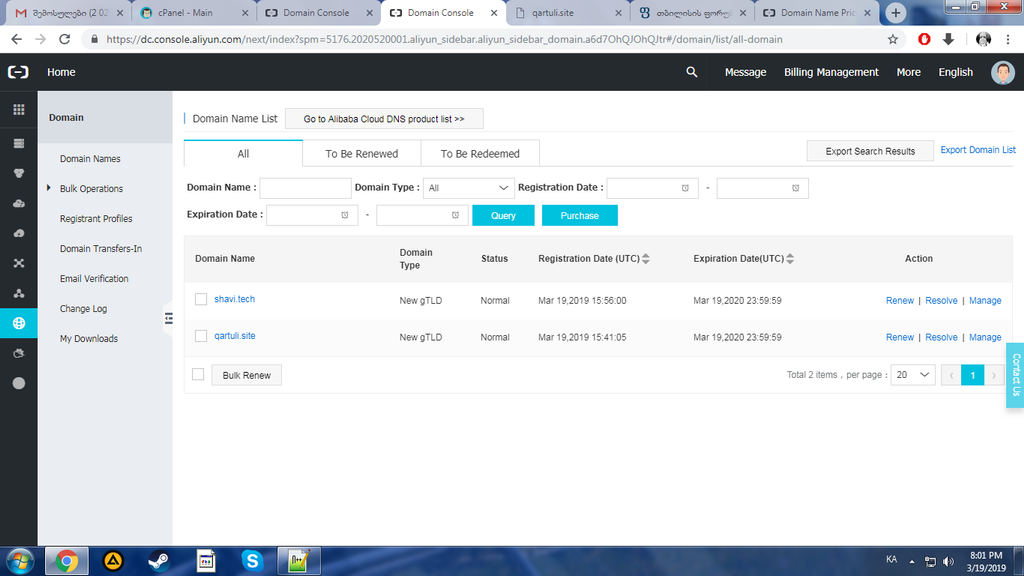Sort by Expiration Date arrows
Image resolution: width=1024 pixels, height=576 pixels.
click(790, 259)
